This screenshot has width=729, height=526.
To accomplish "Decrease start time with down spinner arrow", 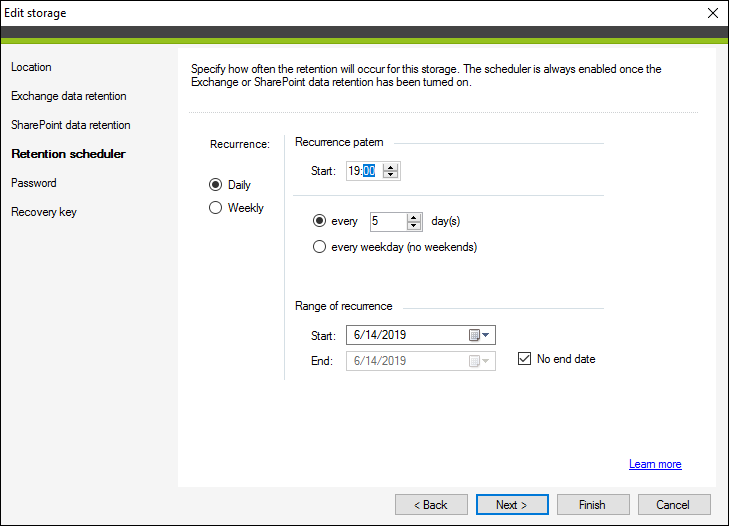I will (391, 175).
